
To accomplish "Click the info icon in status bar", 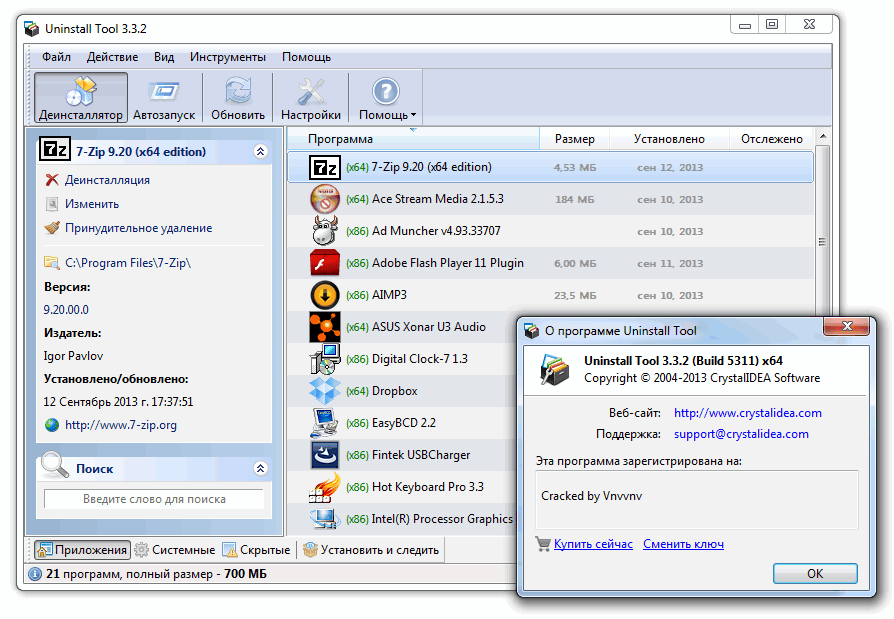I will (x=35, y=574).
